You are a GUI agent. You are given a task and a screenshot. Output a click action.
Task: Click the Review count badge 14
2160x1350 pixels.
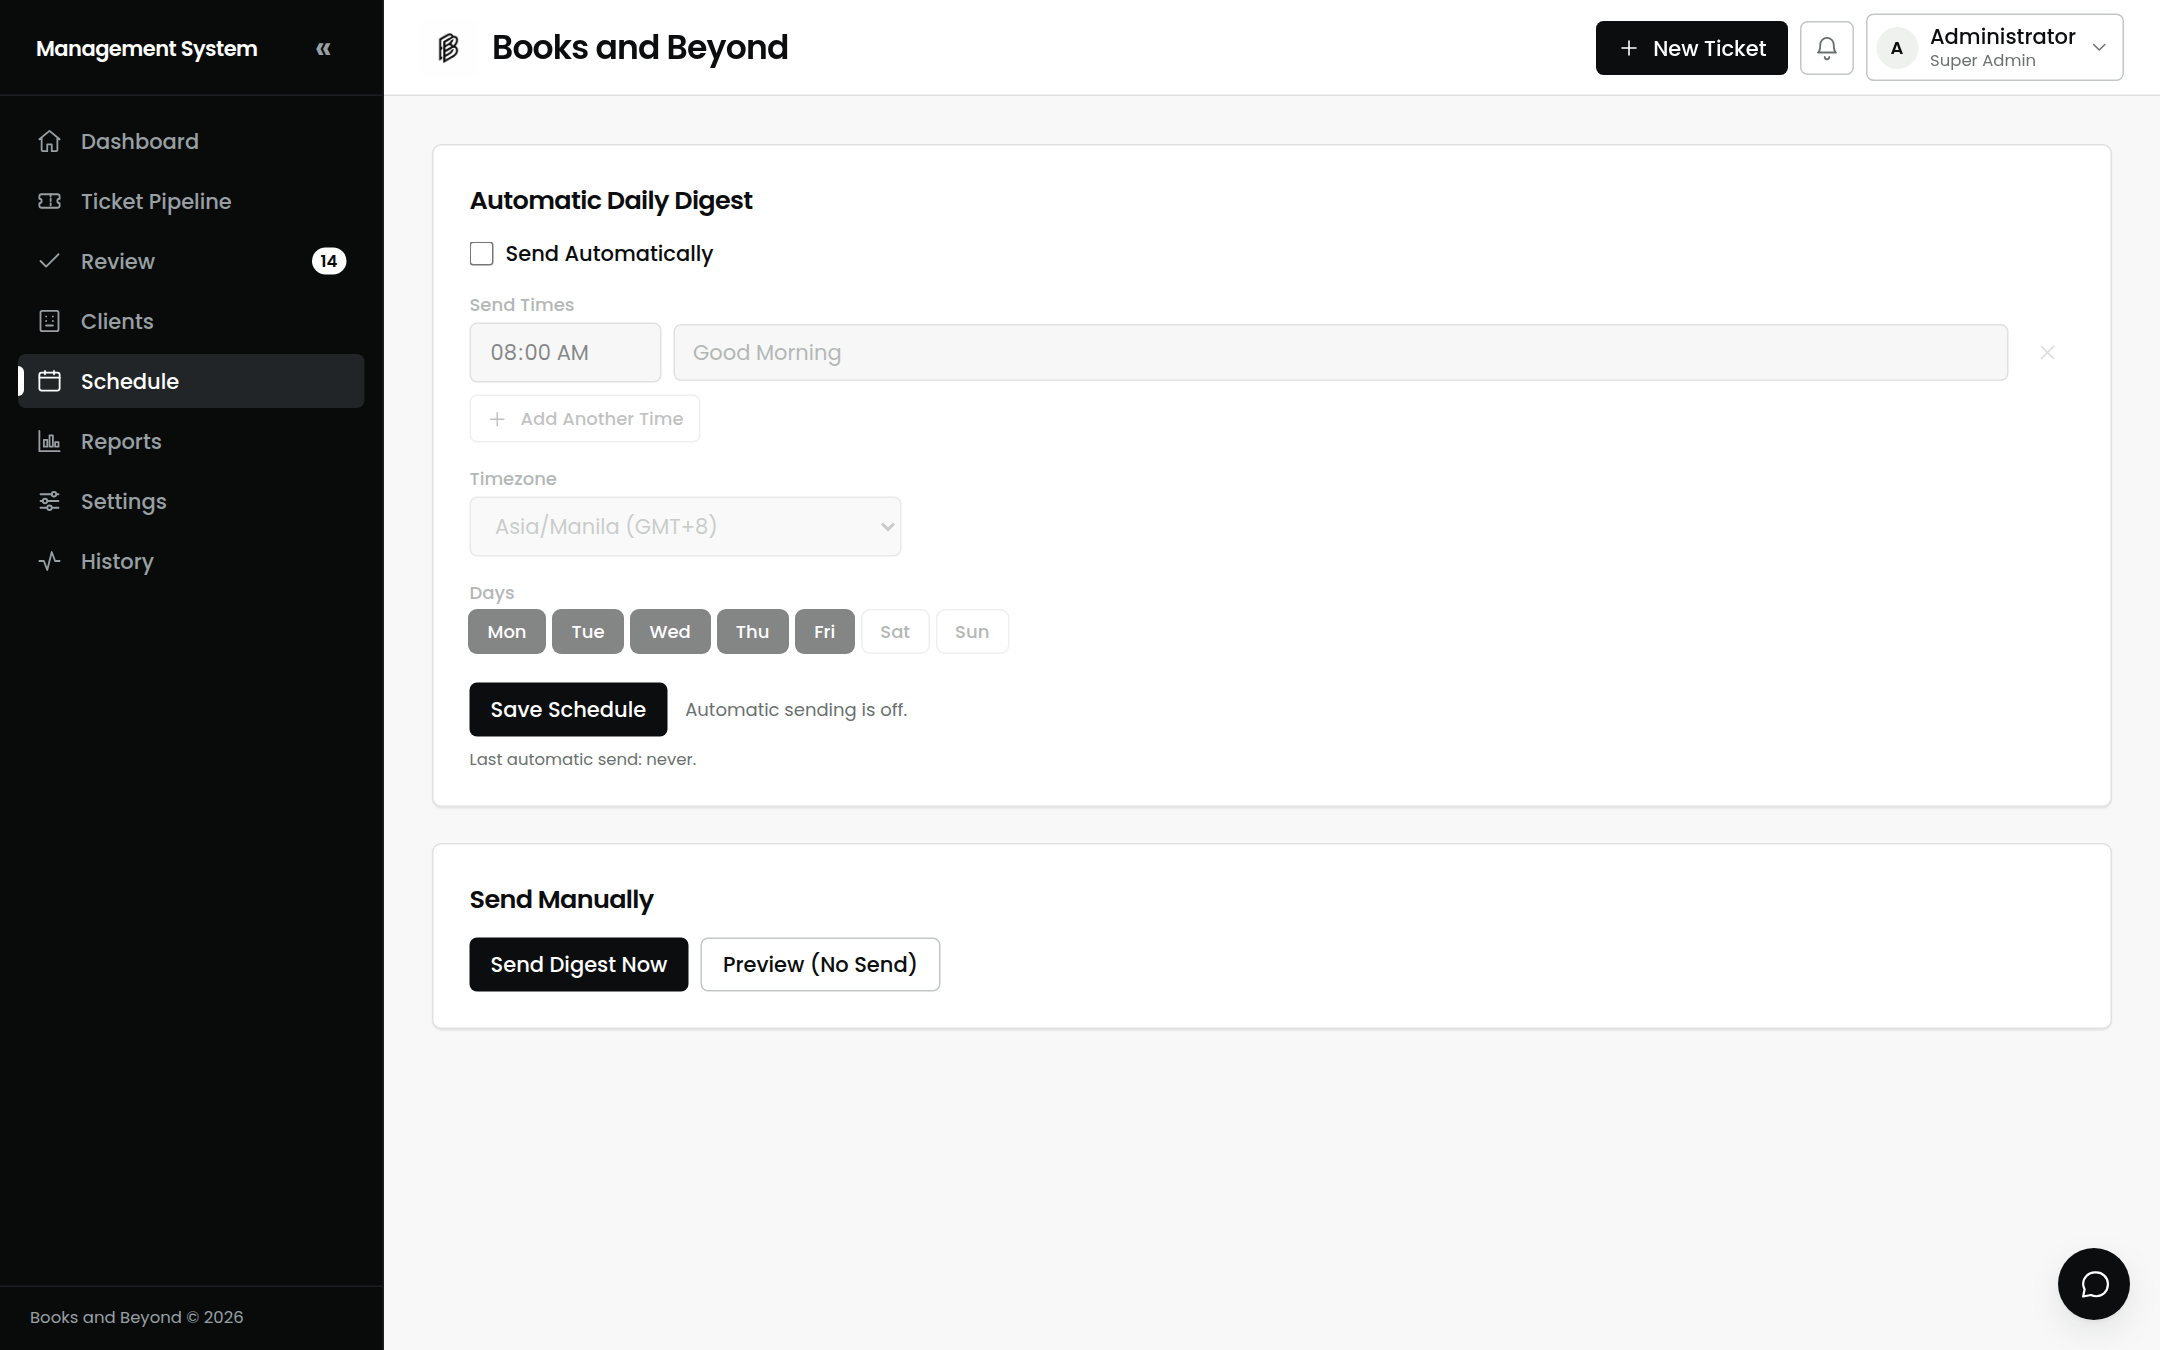[329, 261]
